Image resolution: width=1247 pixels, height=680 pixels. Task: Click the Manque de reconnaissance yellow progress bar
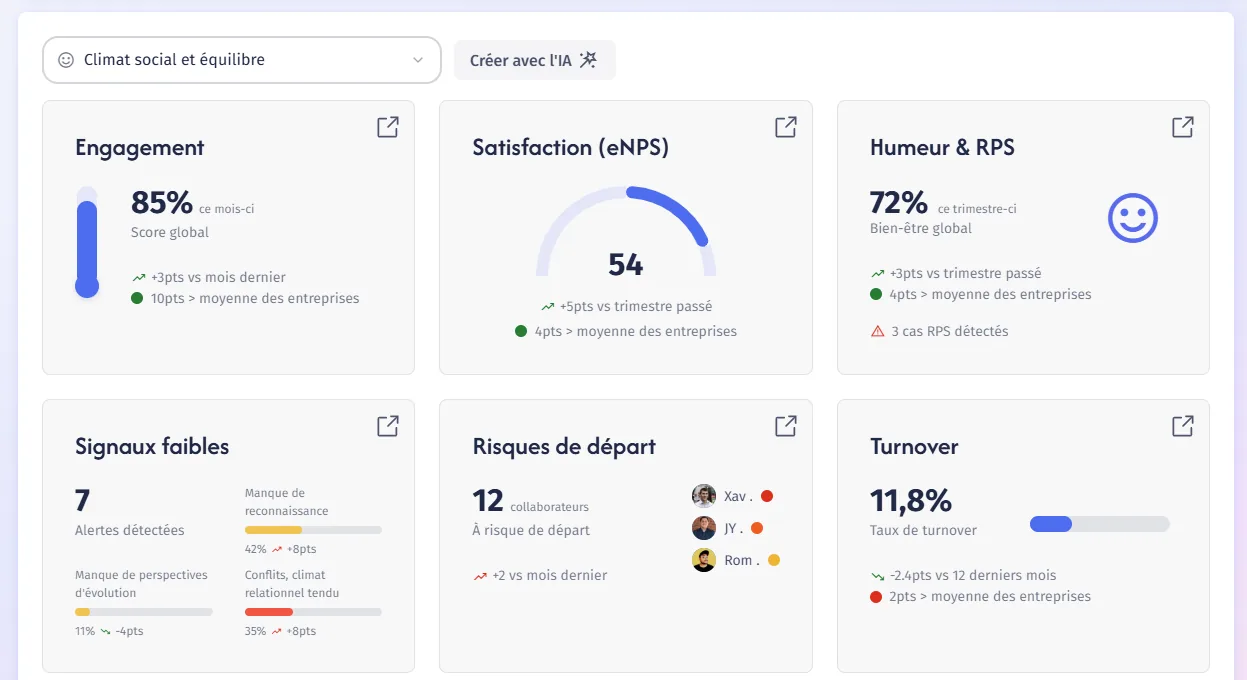313,529
